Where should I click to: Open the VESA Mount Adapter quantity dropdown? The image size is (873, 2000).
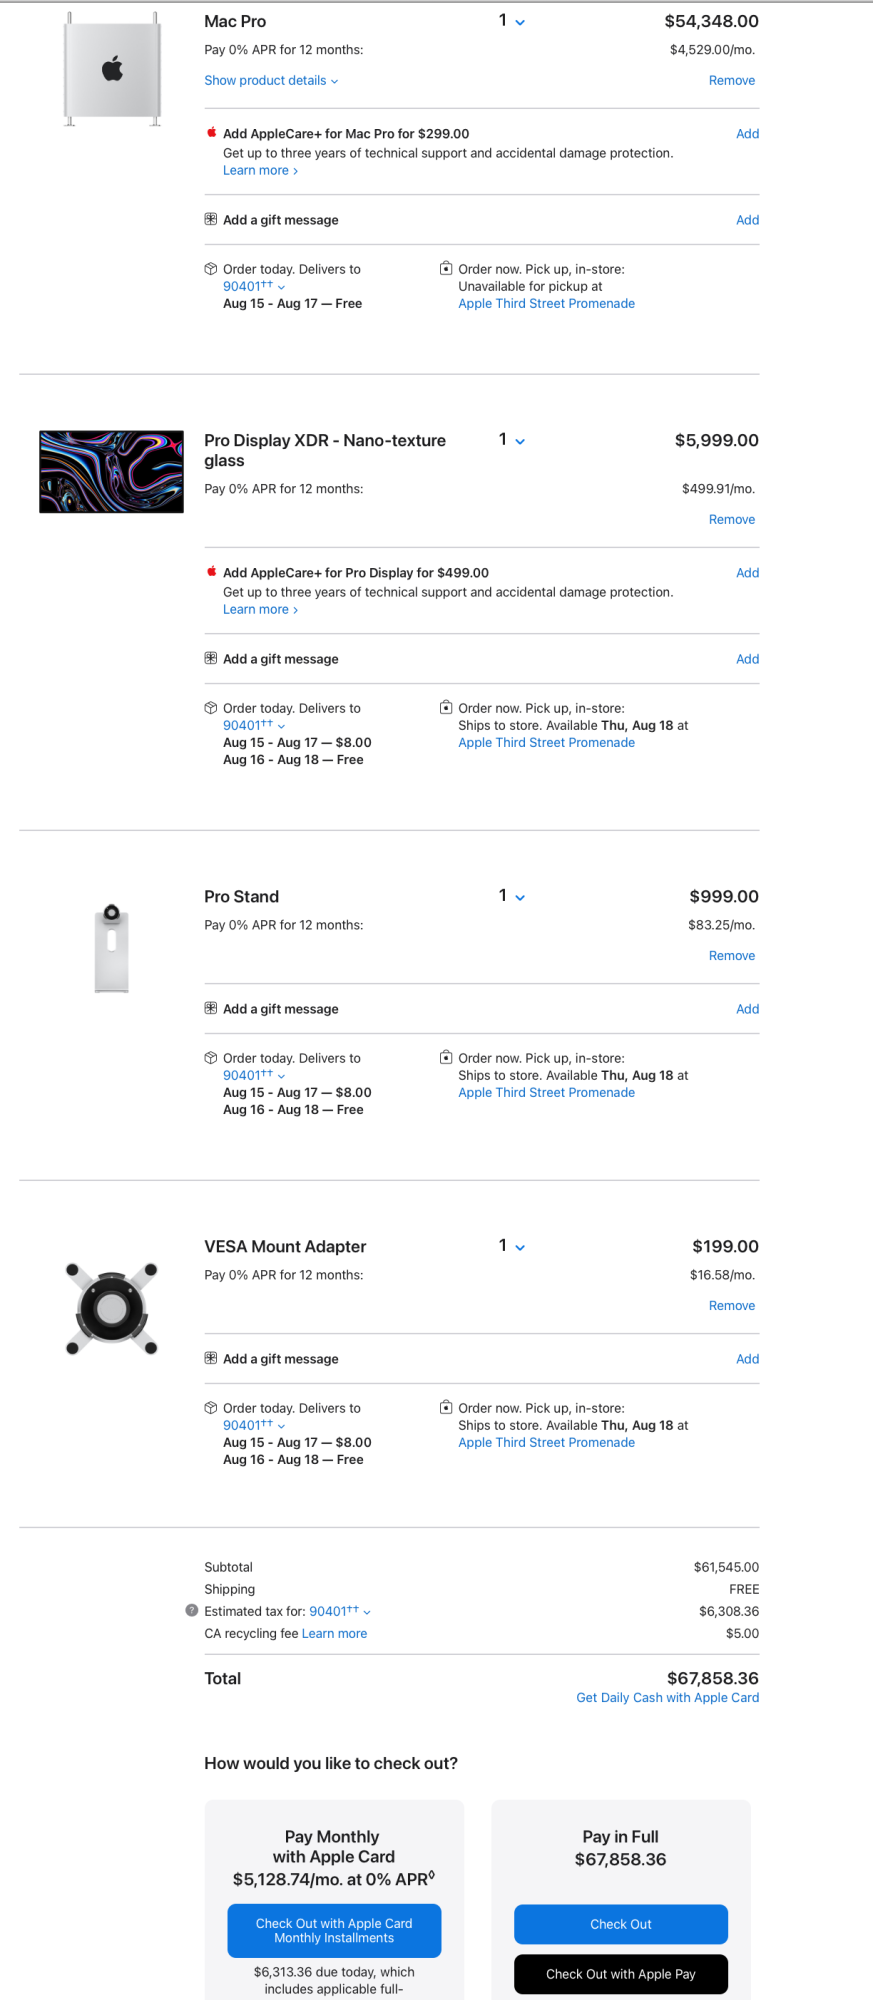pos(511,1246)
